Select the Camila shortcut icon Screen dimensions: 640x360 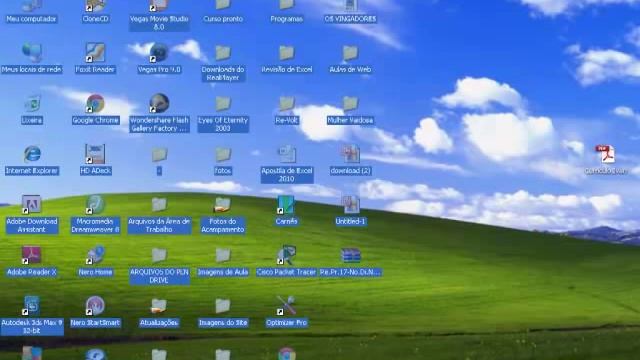click(x=287, y=205)
